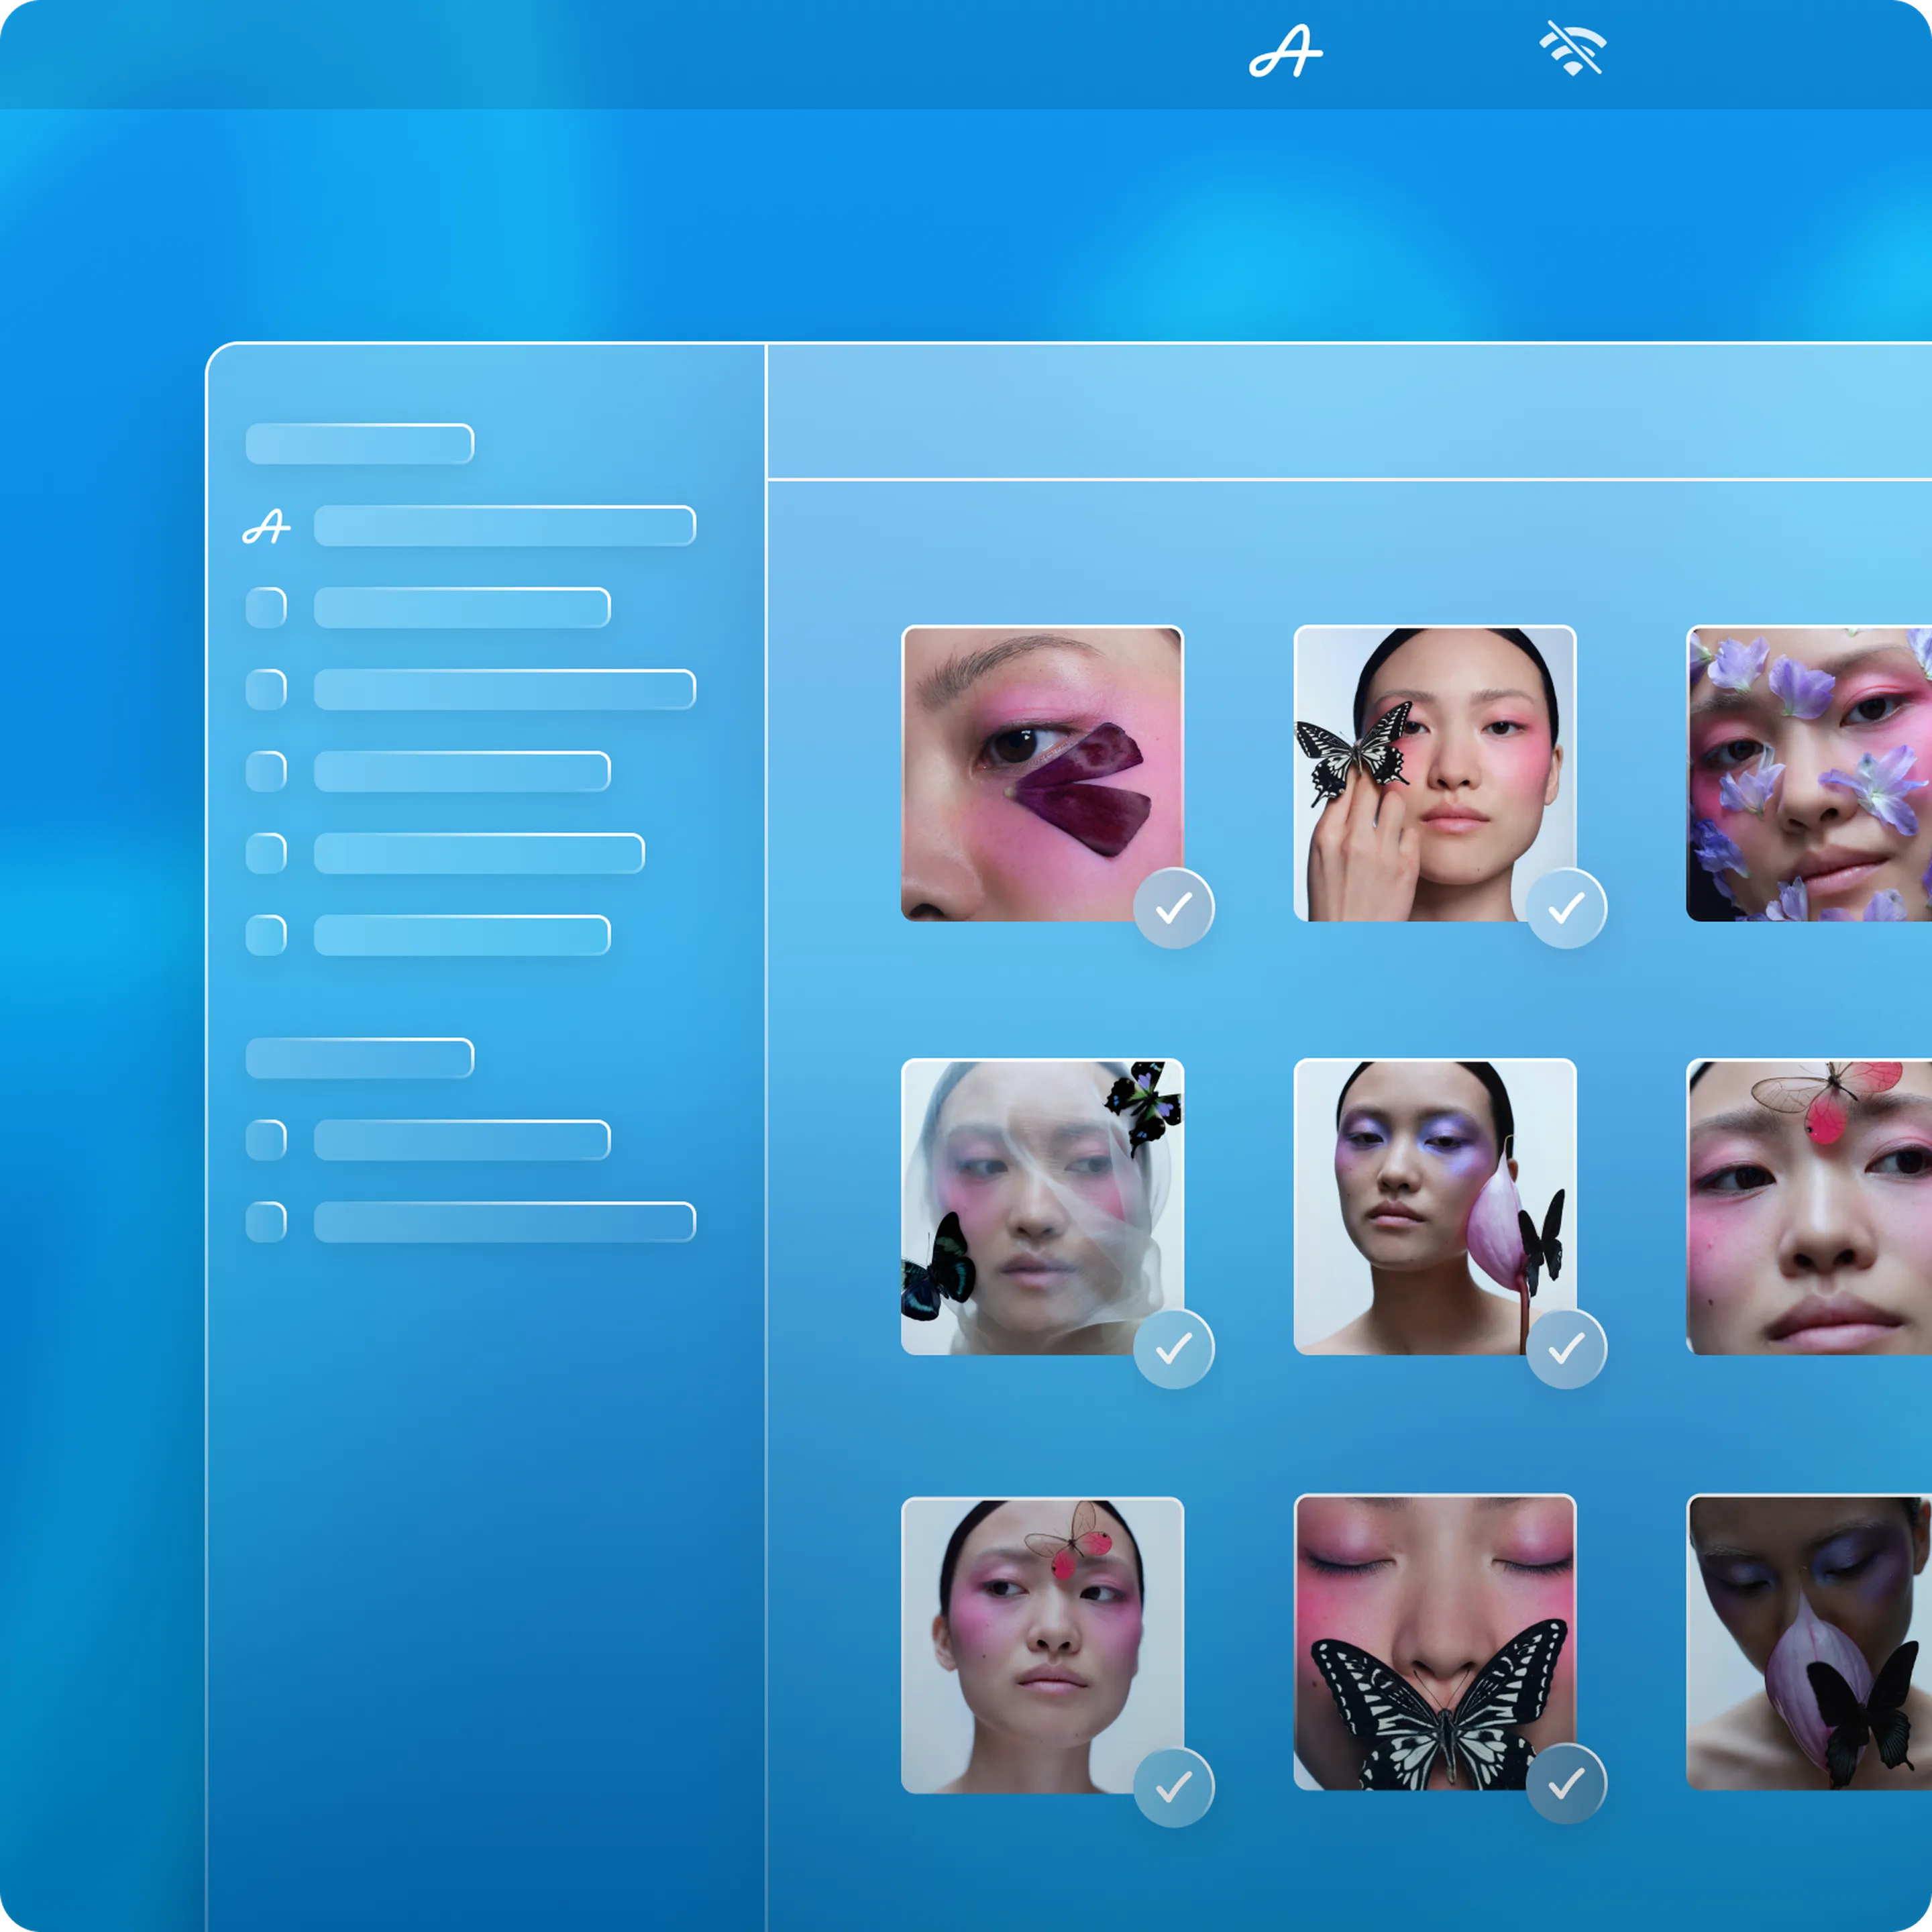The image size is (1932, 1932).
Task: Toggle second checkbox in upper sidebar list
Action: click(x=266, y=690)
